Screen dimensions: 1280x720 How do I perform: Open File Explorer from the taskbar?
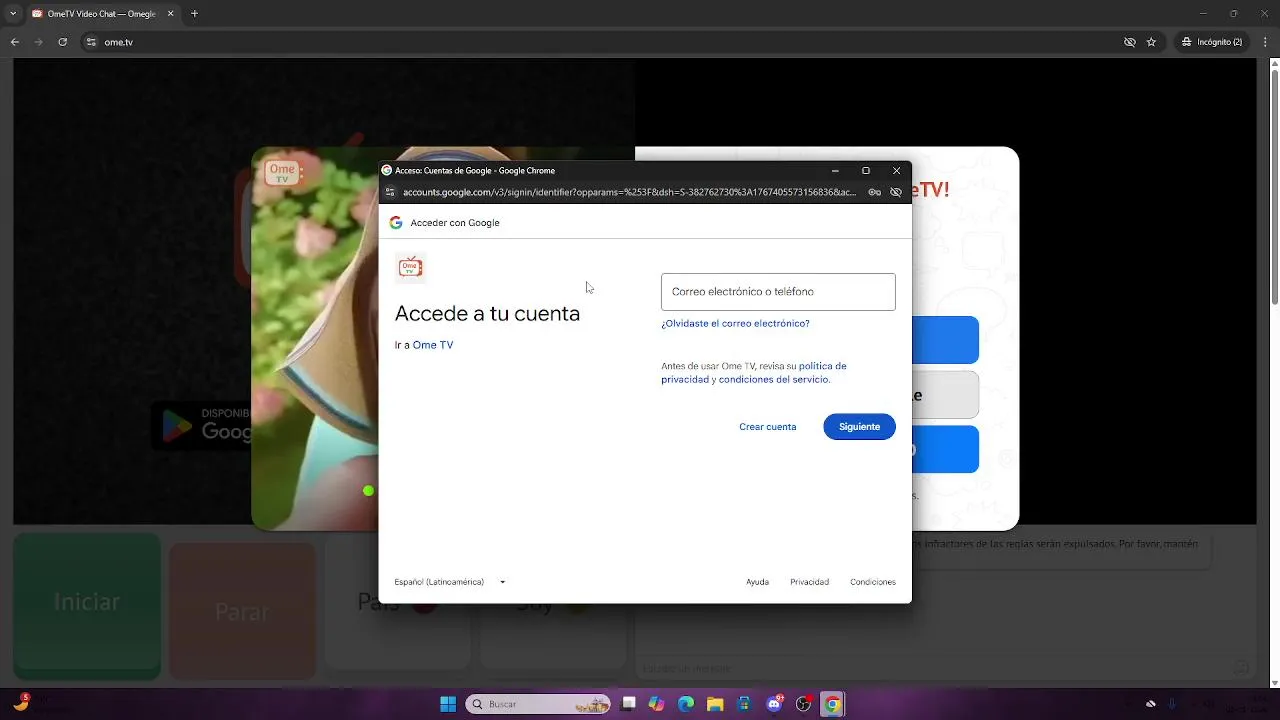tap(715, 704)
